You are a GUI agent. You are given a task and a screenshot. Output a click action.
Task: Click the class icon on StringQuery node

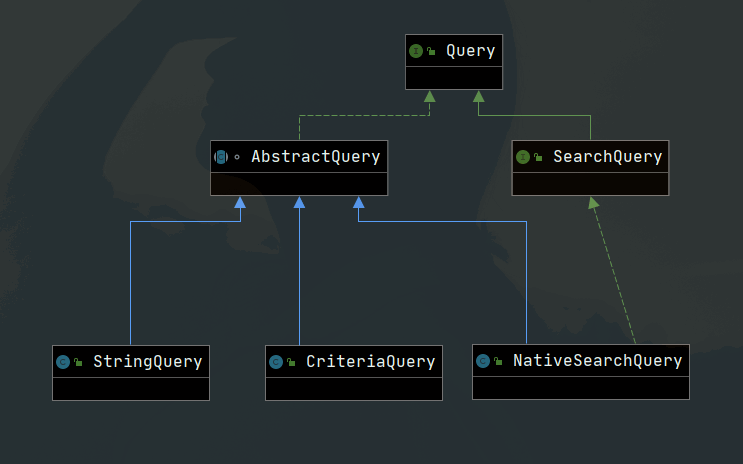click(x=63, y=362)
